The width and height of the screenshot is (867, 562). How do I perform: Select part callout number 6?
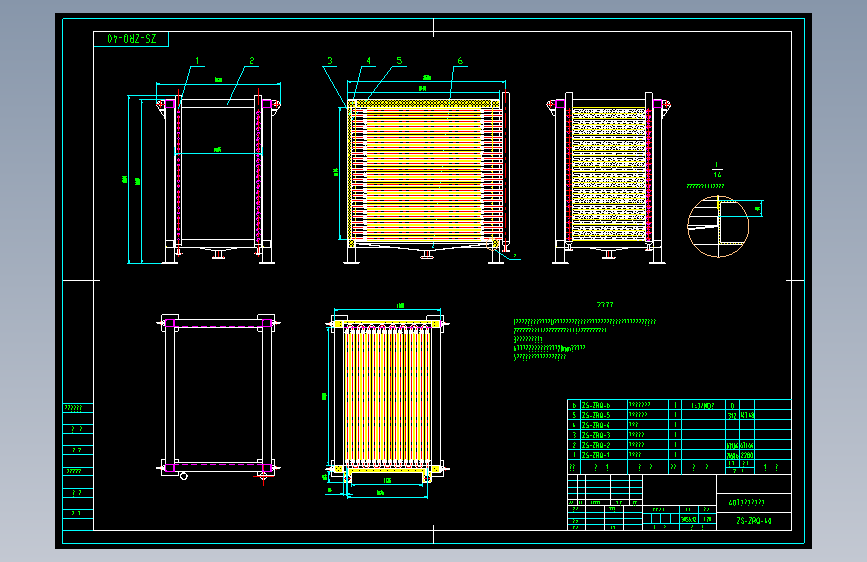point(460,61)
